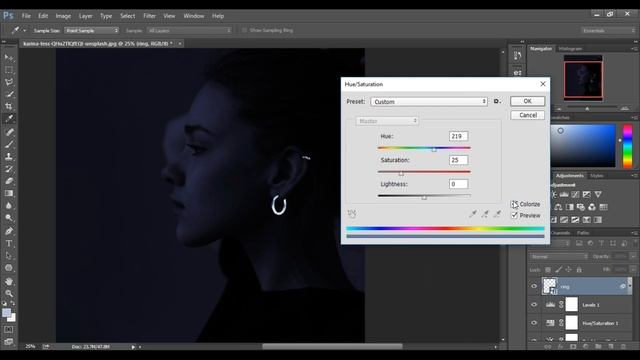The width and height of the screenshot is (640, 360).
Task: Hide the Levels 1 layer
Action: [534, 304]
